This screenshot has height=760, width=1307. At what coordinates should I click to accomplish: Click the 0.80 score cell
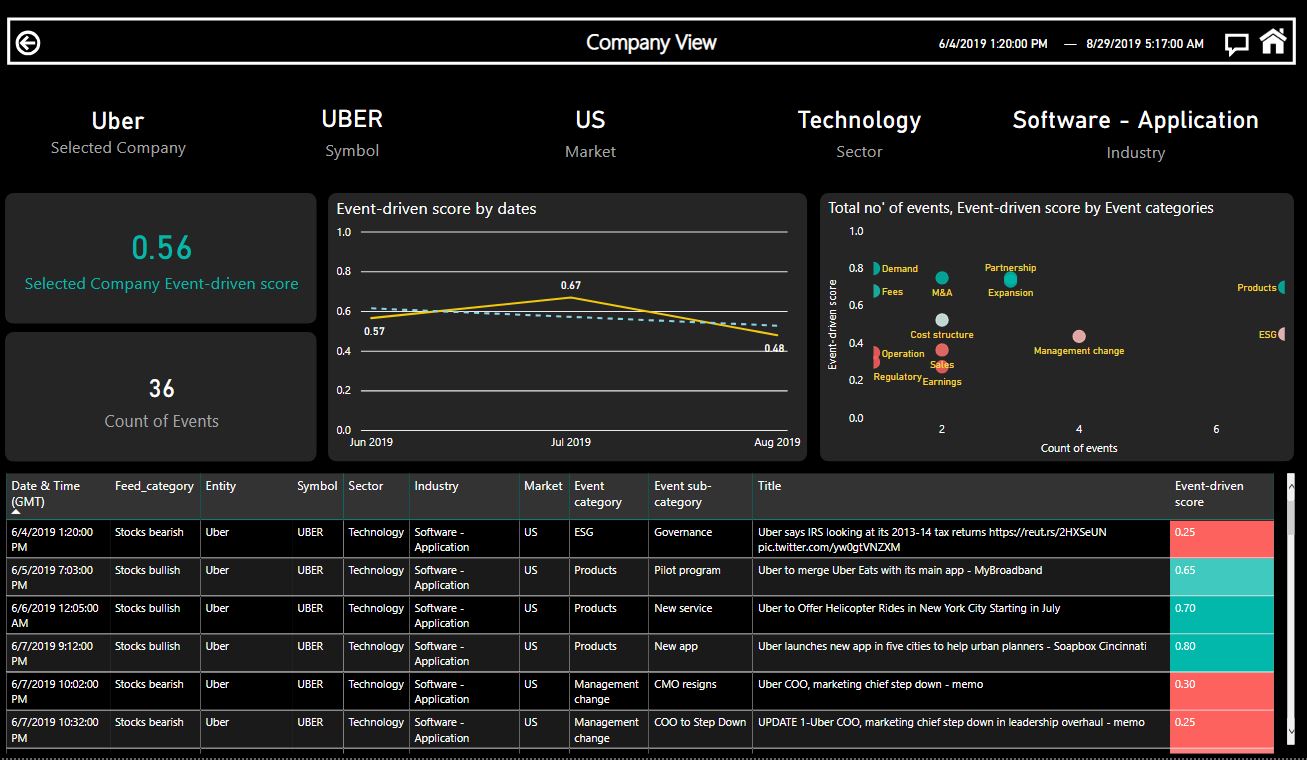1222,653
